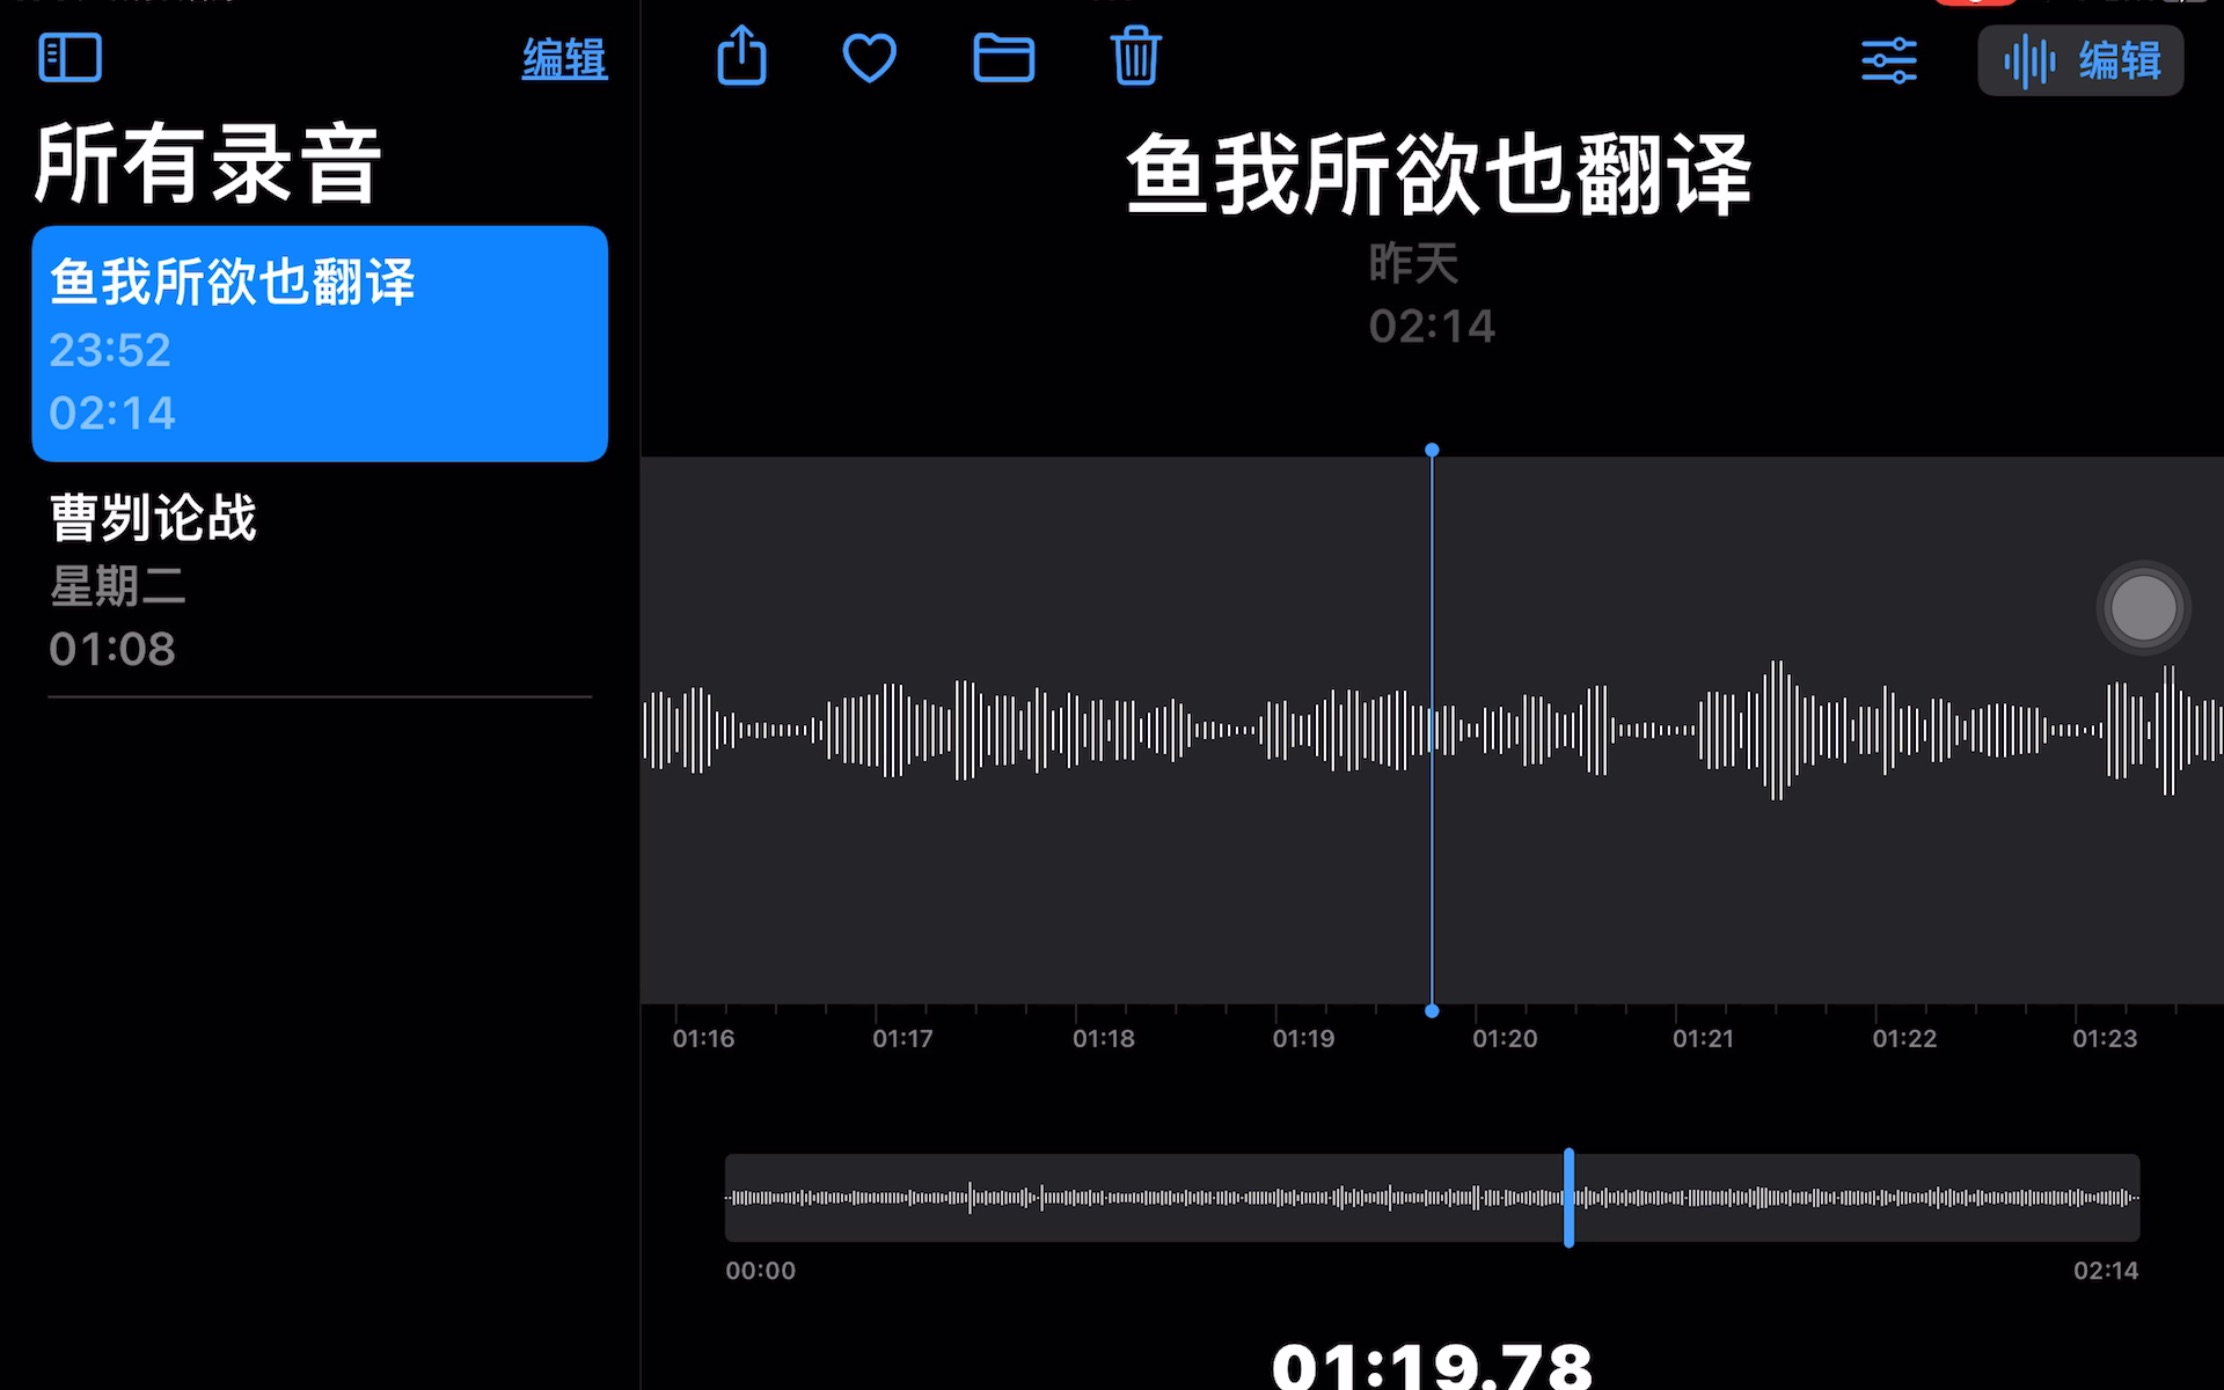Click the 01:23 timeline label
2224x1390 pixels.
pos(2104,1038)
